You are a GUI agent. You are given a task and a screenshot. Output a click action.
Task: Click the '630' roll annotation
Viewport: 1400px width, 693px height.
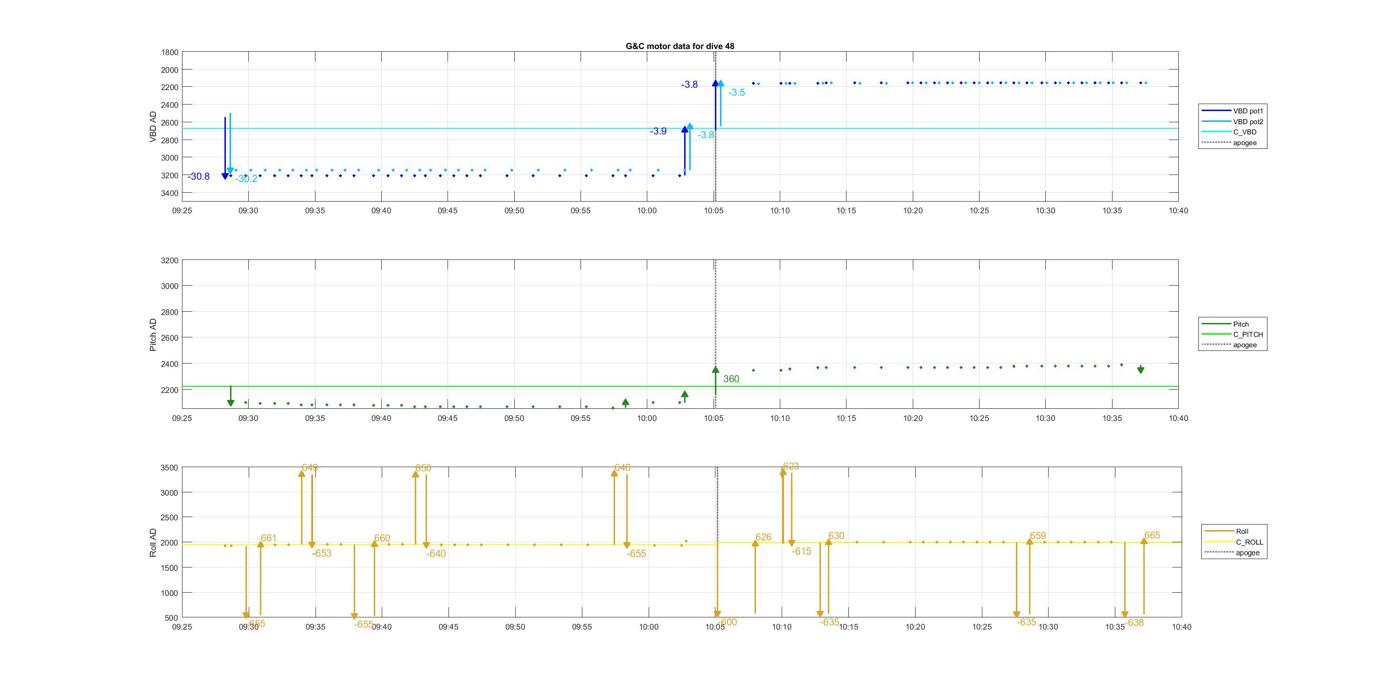coord(837,536)
